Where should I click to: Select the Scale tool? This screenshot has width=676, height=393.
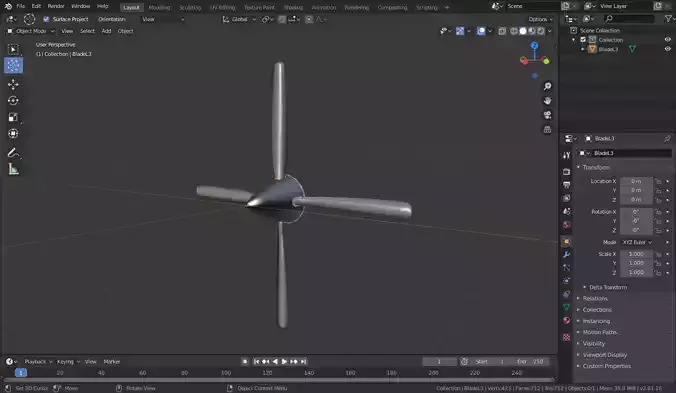(x=13, y=117)
